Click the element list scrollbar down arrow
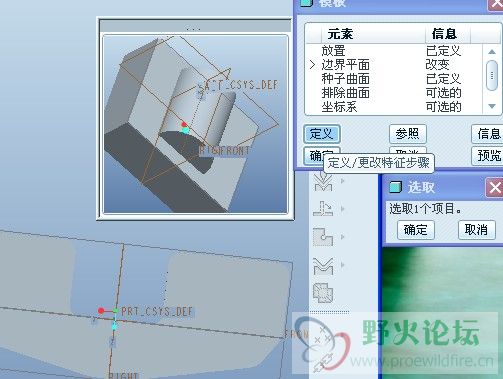 click(492, 106)
